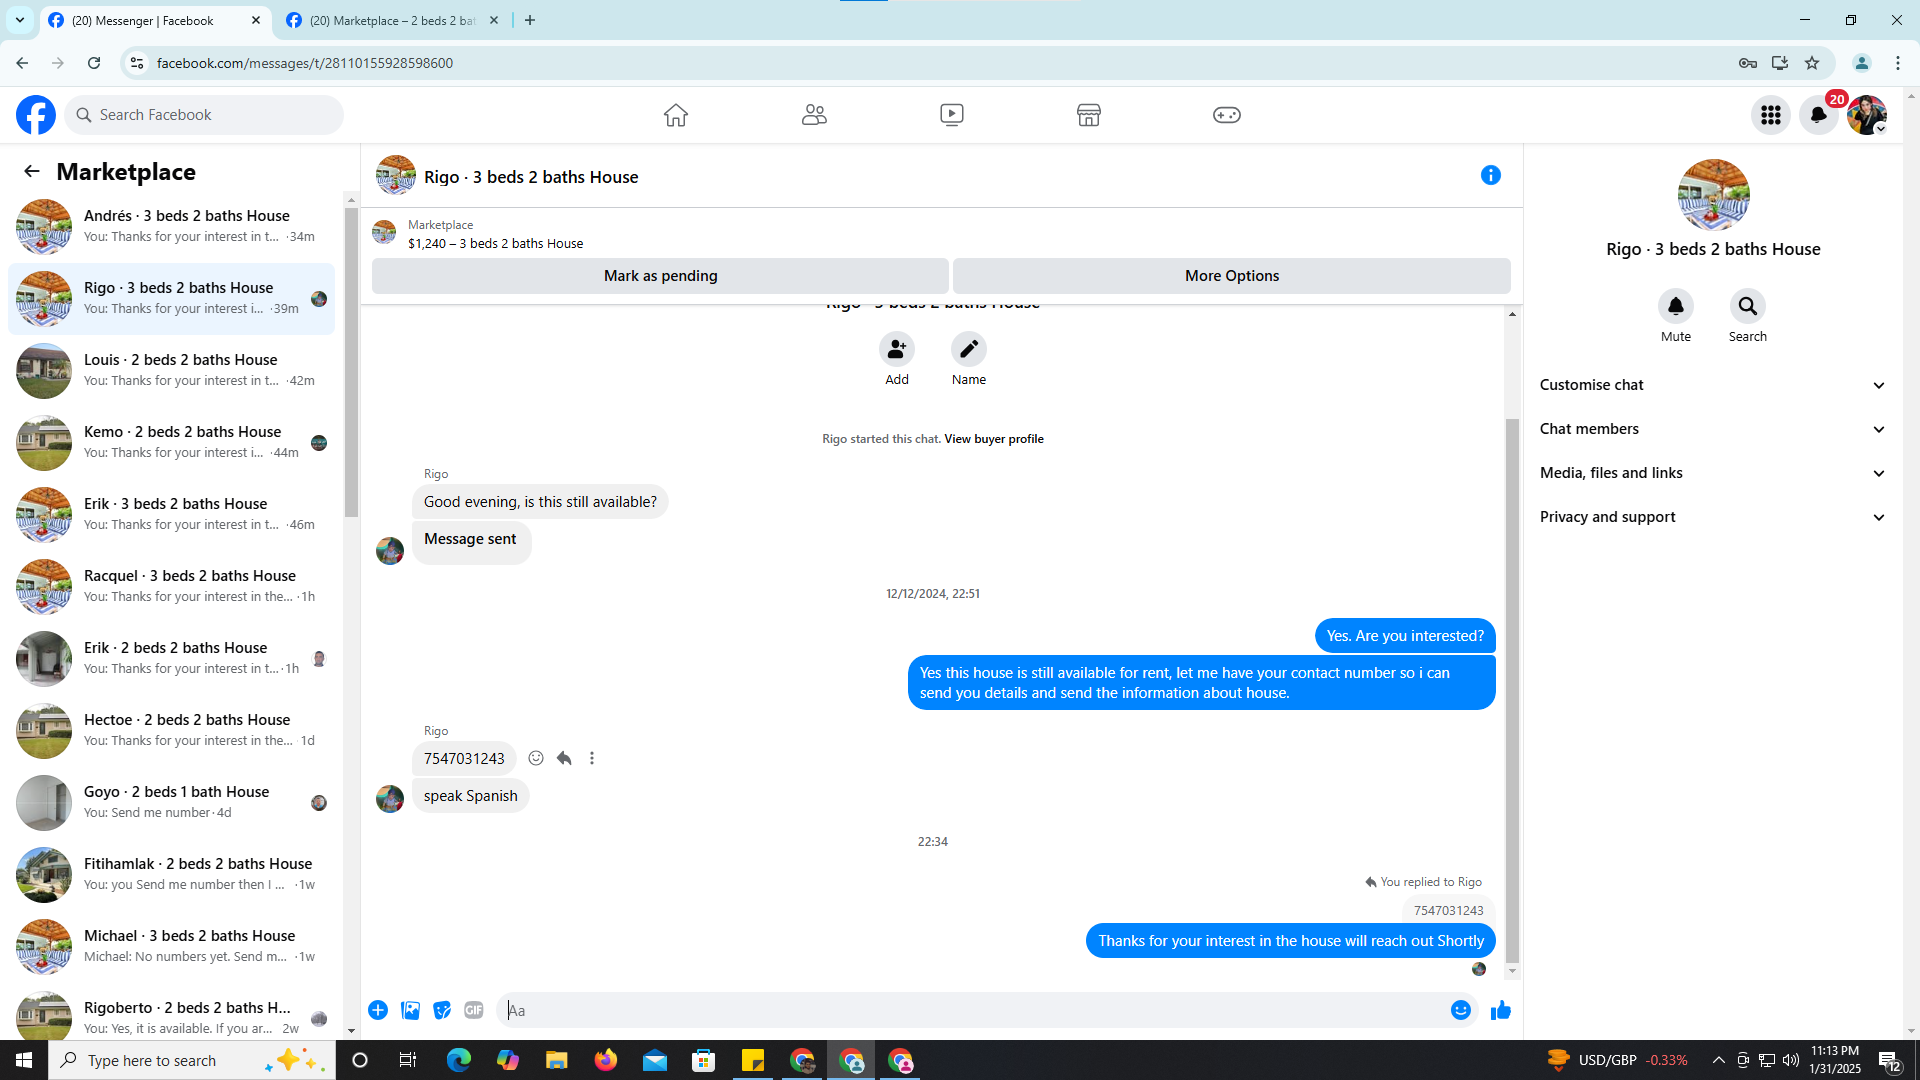Open Microsoft Edge from the taskbar
The height and width of the screenshot is (1080, 1920).
point(459,1060)
